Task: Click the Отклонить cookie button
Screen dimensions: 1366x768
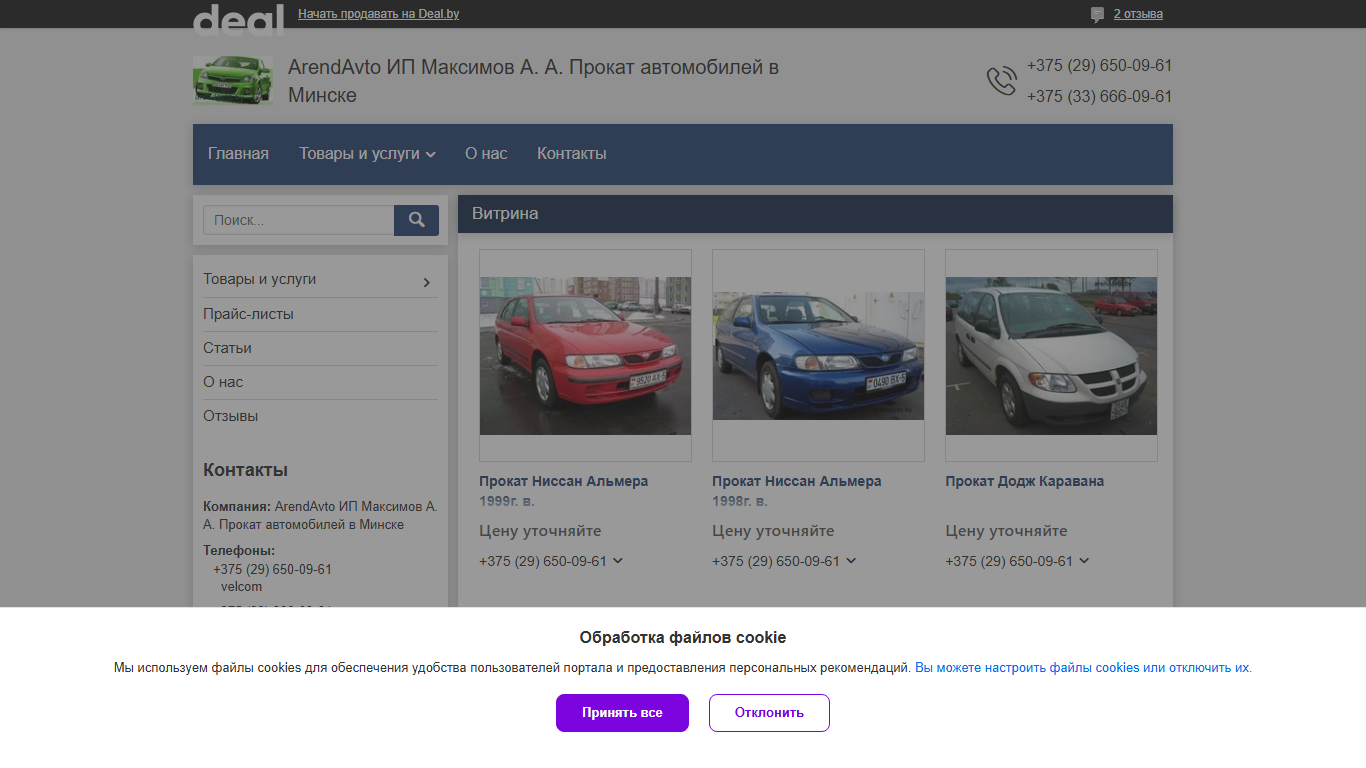Action: coord(769,713)
